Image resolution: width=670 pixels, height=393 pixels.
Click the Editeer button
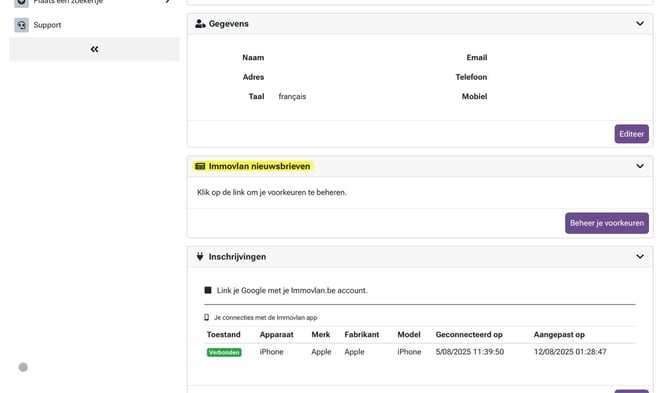click(x=632, y=134)
